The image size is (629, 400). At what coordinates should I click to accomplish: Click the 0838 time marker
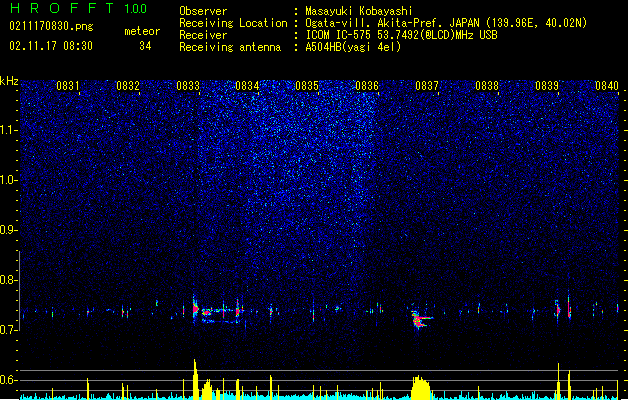(487, 86)
